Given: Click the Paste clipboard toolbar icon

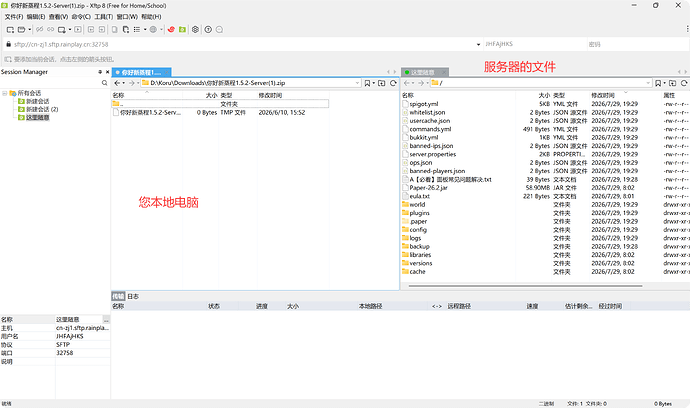Looking at the screenshot, I should coord(125,29).
